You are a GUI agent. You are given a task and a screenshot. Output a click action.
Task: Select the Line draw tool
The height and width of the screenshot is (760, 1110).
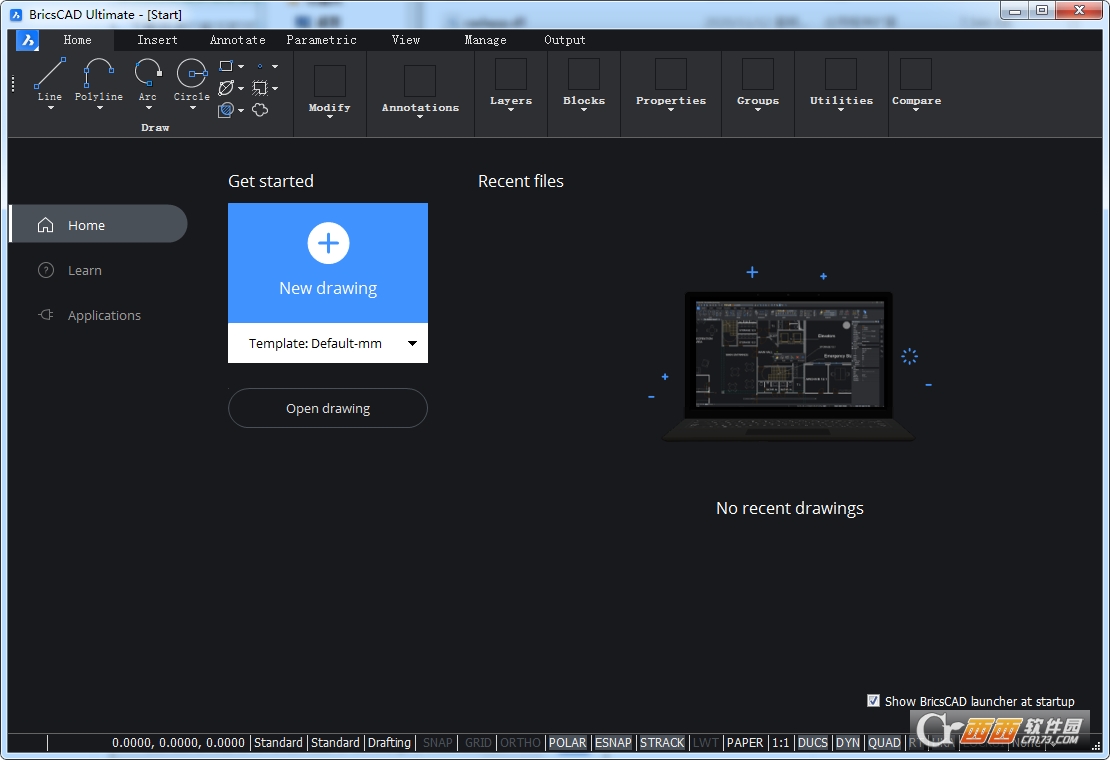click(x=50, y=74)
